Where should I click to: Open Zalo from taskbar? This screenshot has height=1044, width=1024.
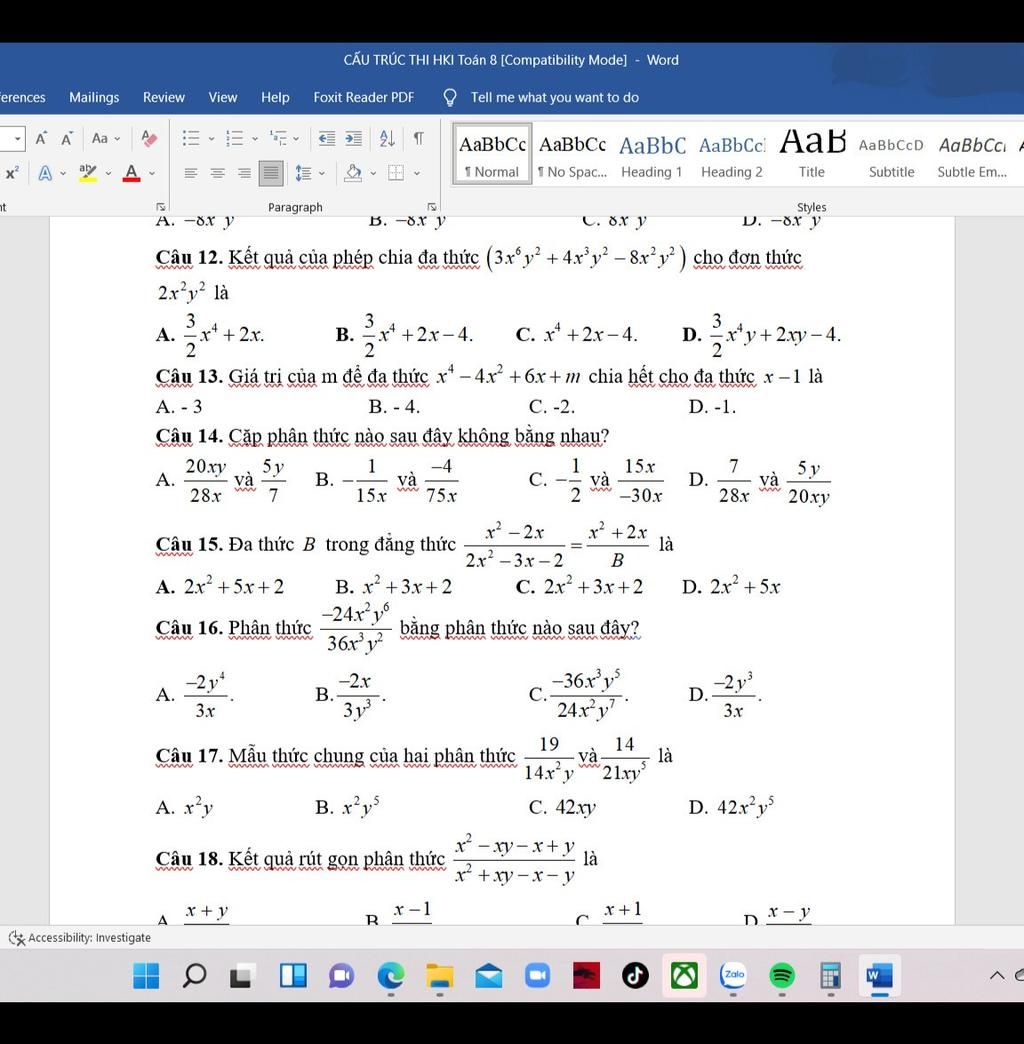734,975
